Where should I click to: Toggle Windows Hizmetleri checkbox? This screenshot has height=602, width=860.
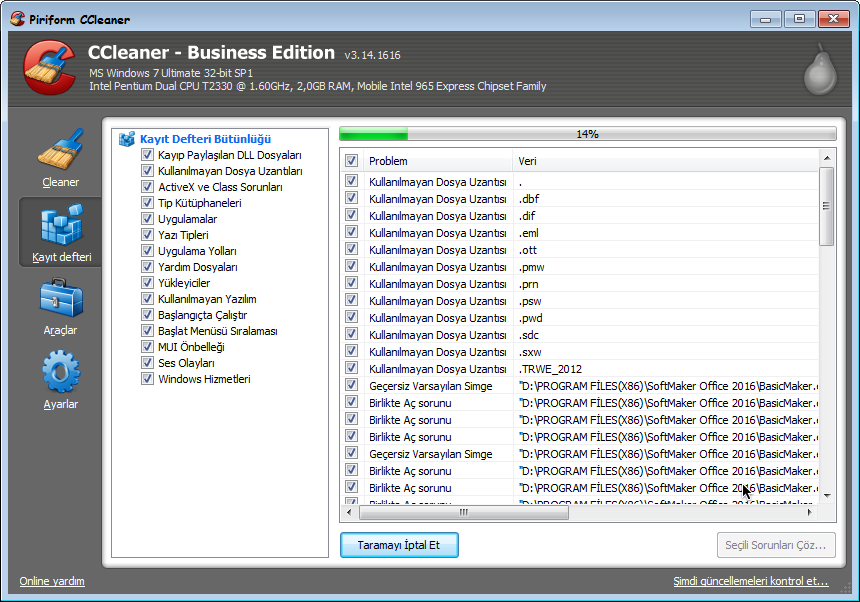click(x=147, y=378)
